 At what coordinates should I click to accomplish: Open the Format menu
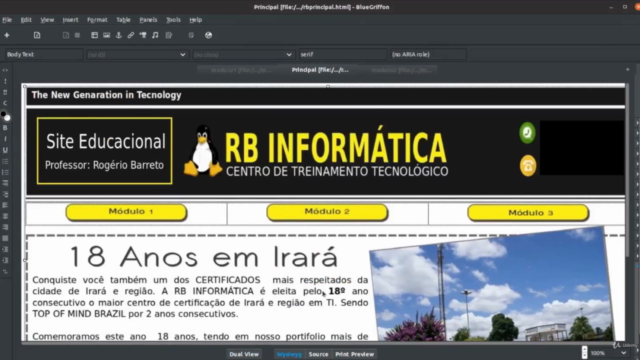[x=97, y=20]
